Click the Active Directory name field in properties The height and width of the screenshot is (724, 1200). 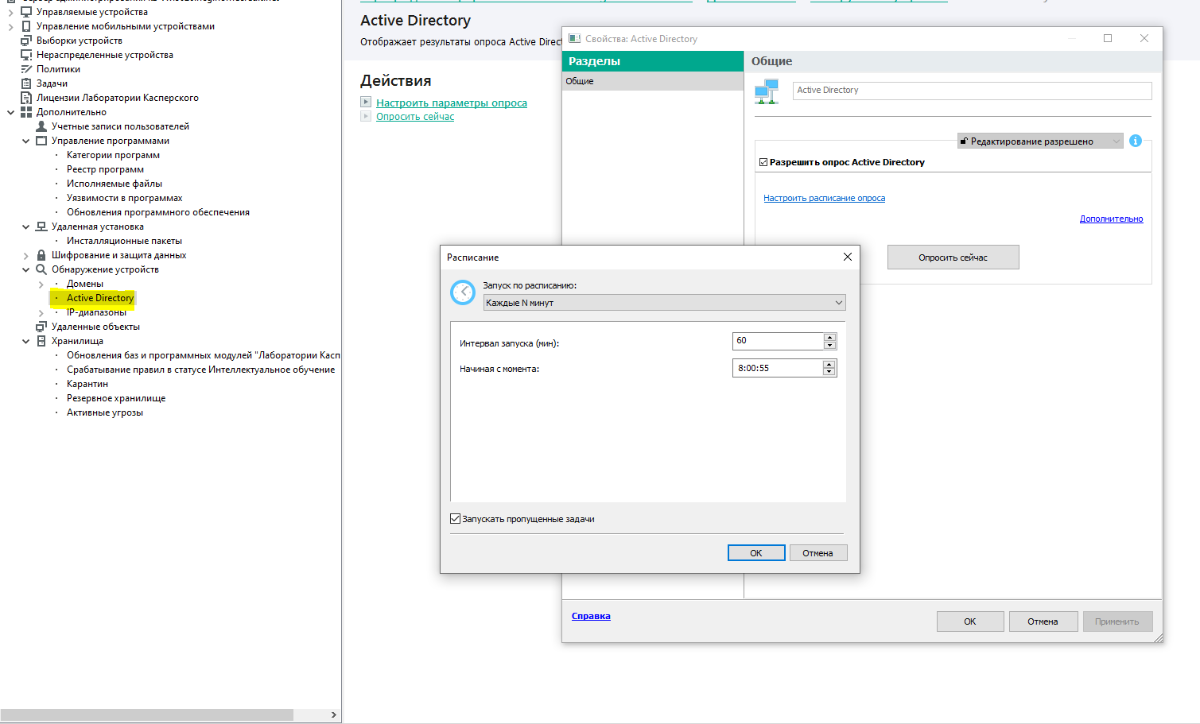972,90
